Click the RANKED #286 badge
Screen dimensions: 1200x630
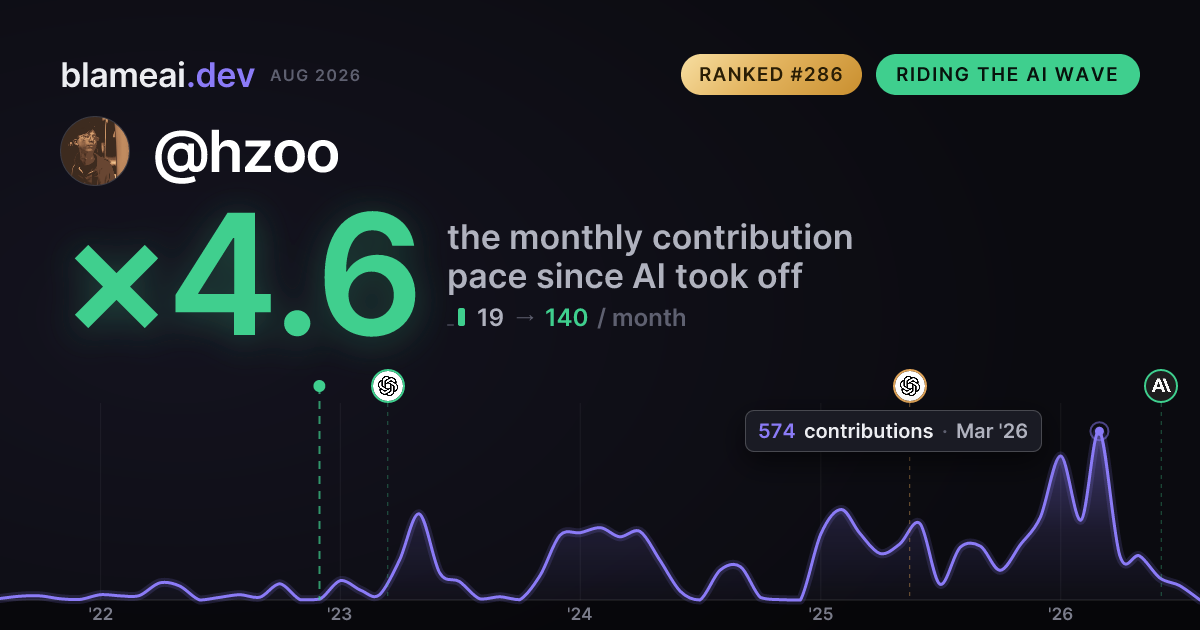tap(771, 75)
